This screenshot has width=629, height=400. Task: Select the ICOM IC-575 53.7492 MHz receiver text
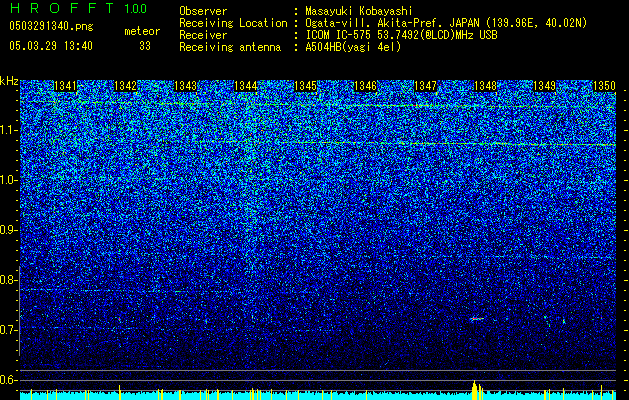[x=401, y=35]
